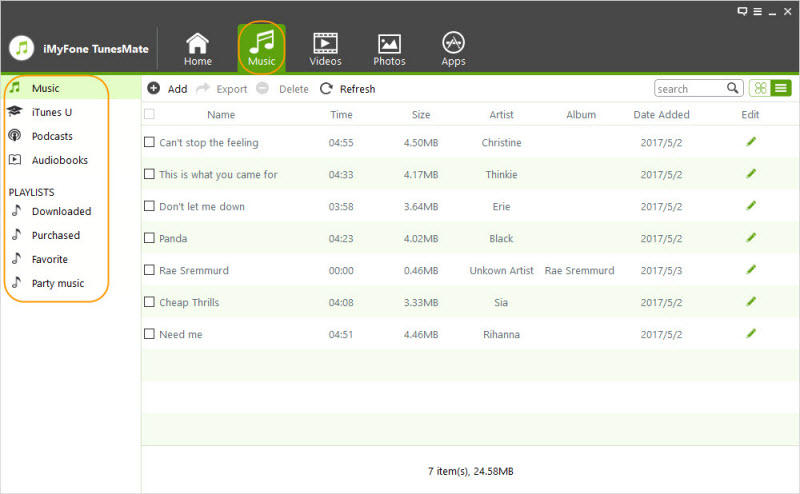Image resolution: width=800 pixels, height=494 pixels.
Task: Click the date "2017/5/3"
Action: click(x=661, y=270)
